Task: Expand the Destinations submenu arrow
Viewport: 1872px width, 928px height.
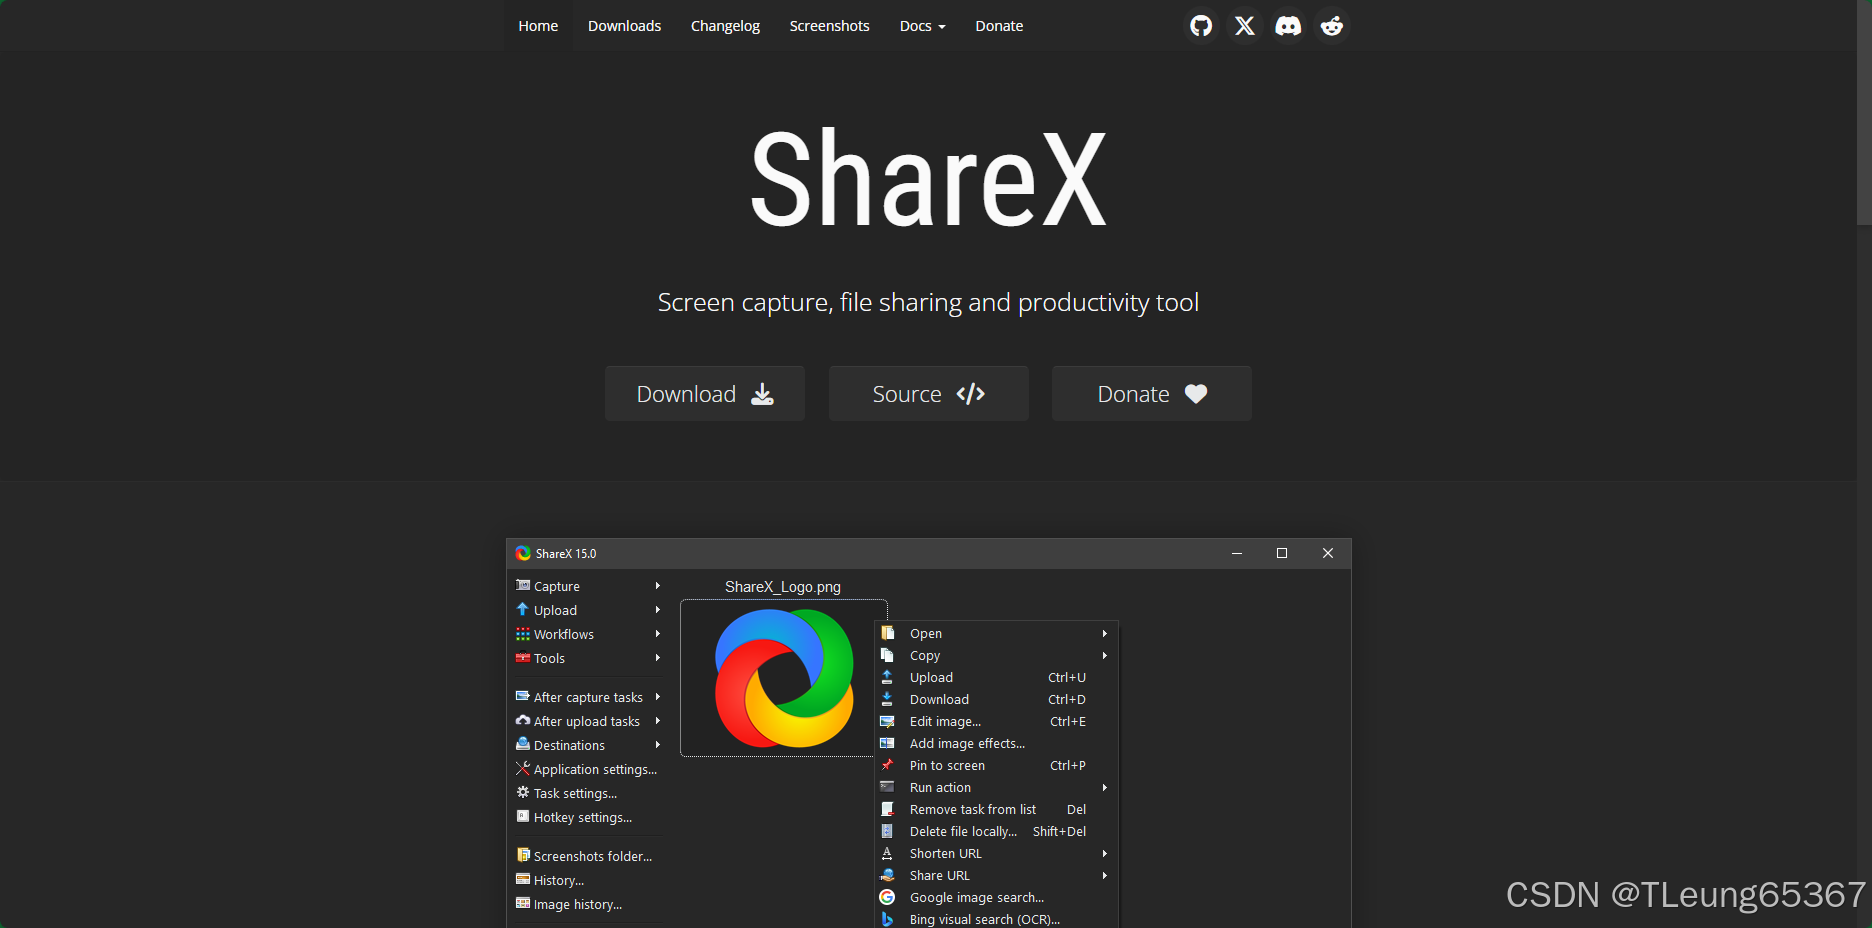Action: pos(658,745)
